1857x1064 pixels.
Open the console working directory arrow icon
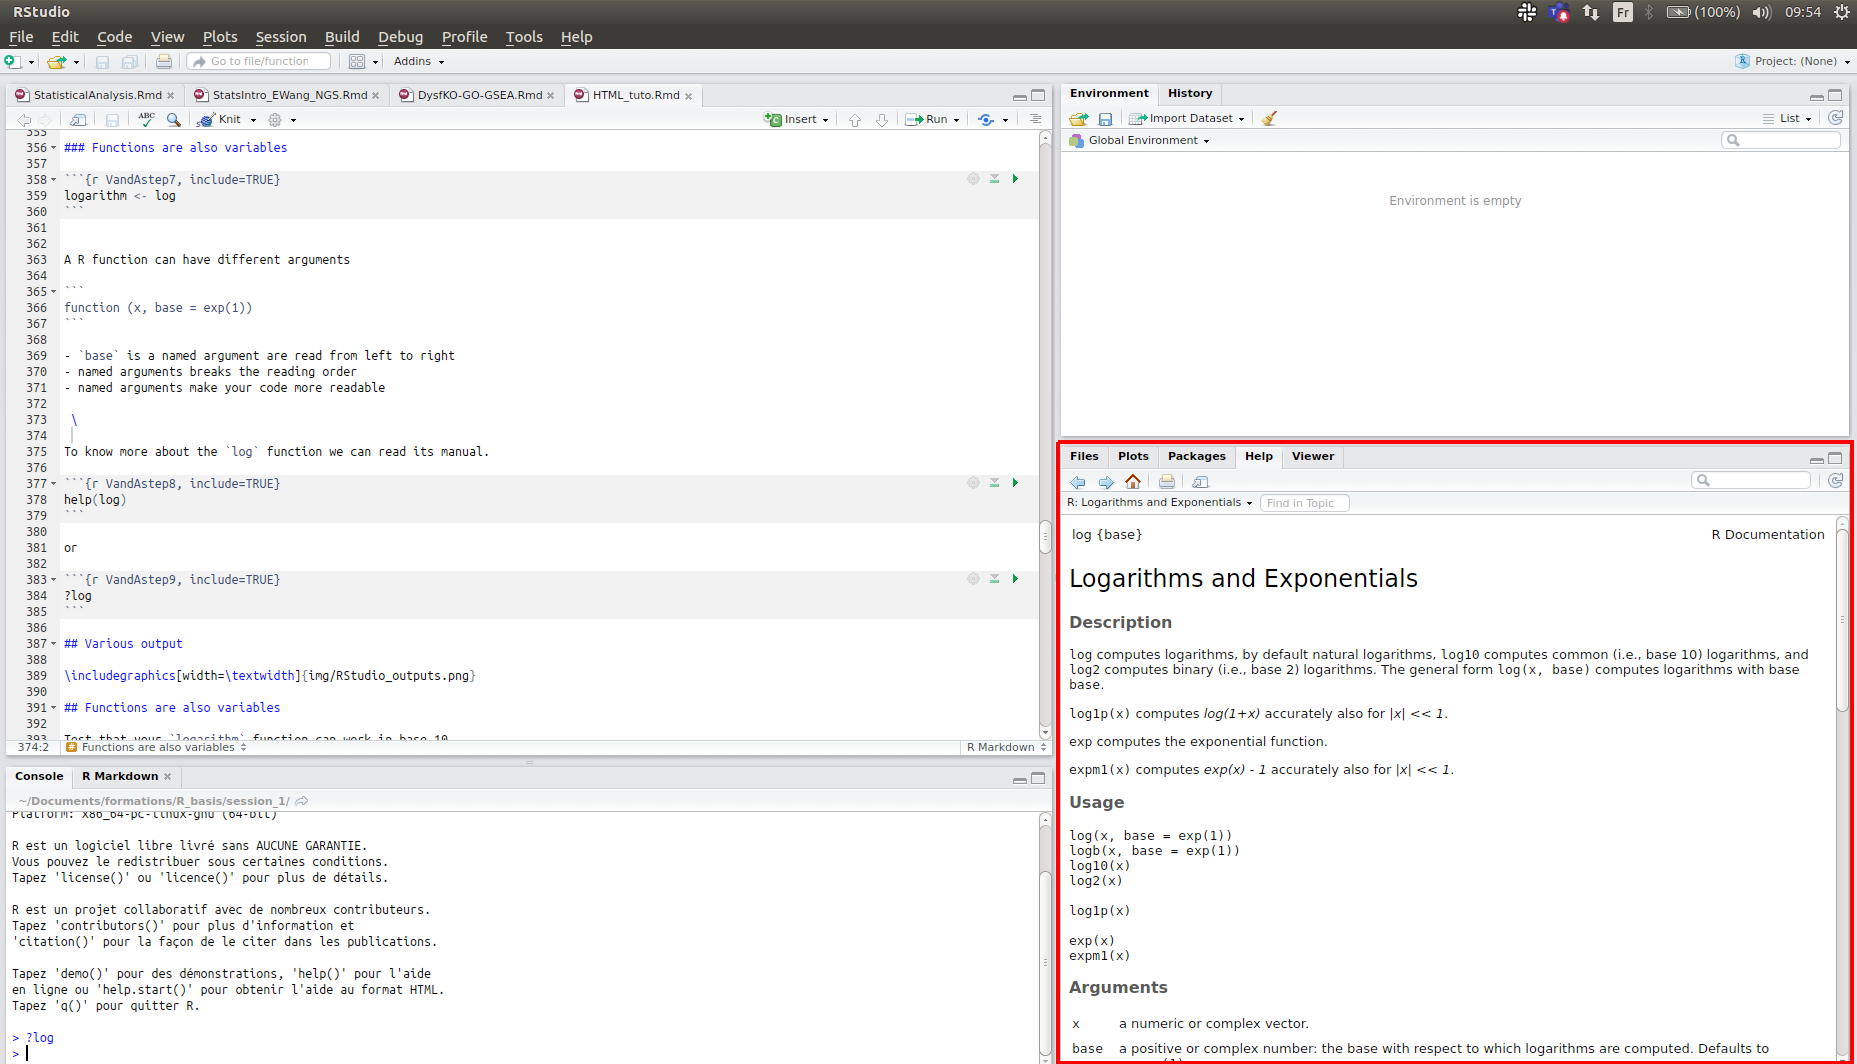point(302,801)
